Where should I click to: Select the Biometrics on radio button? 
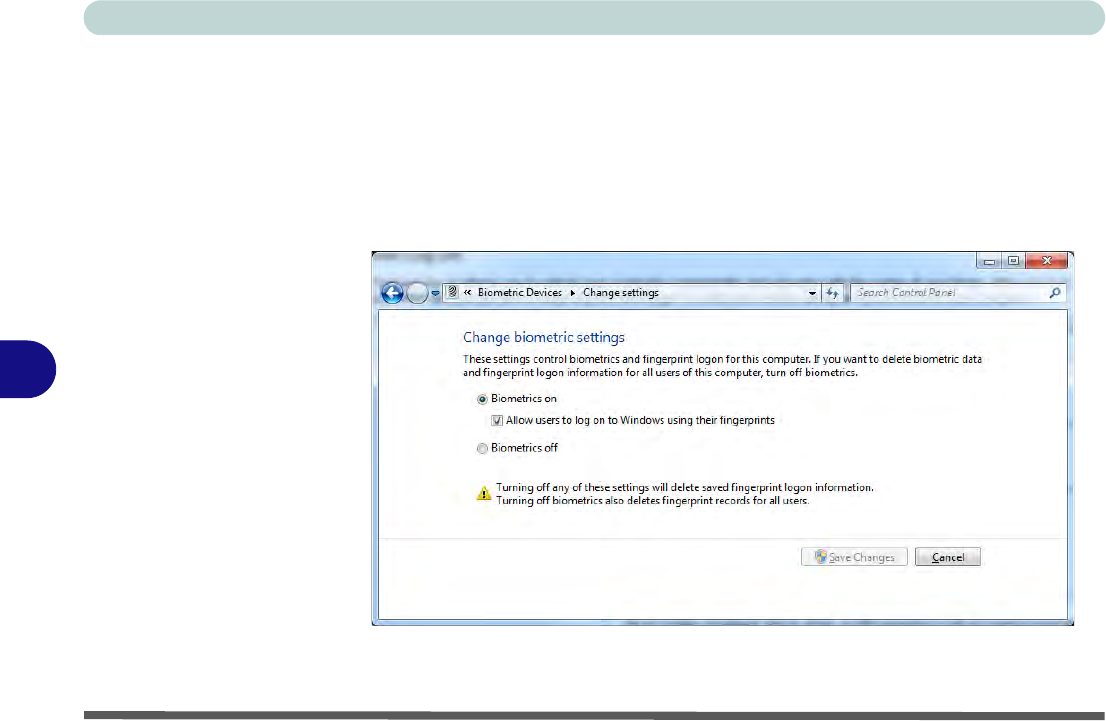pyautogui.click(x=483, y=399)
